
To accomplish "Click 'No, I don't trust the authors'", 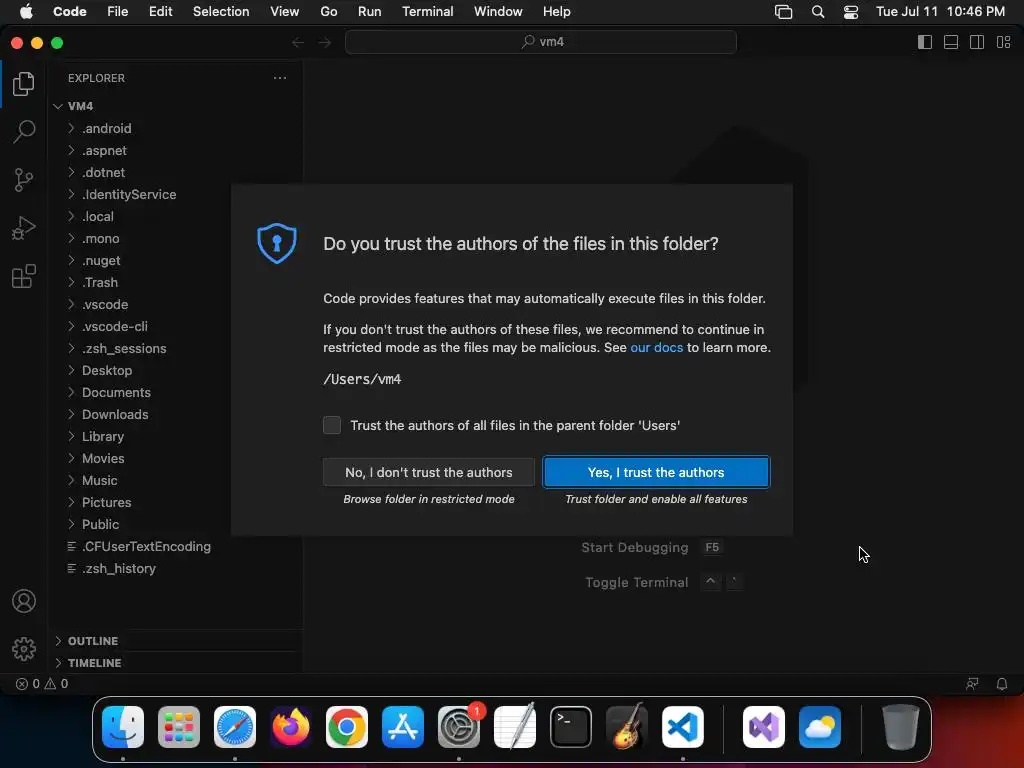I will pos(428,472).
